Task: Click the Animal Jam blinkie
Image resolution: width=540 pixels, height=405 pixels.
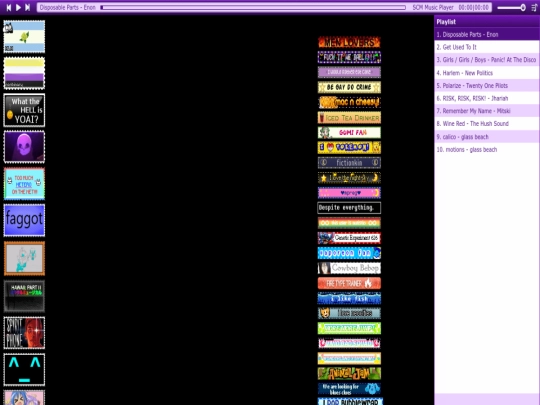Action: (349, 373)
